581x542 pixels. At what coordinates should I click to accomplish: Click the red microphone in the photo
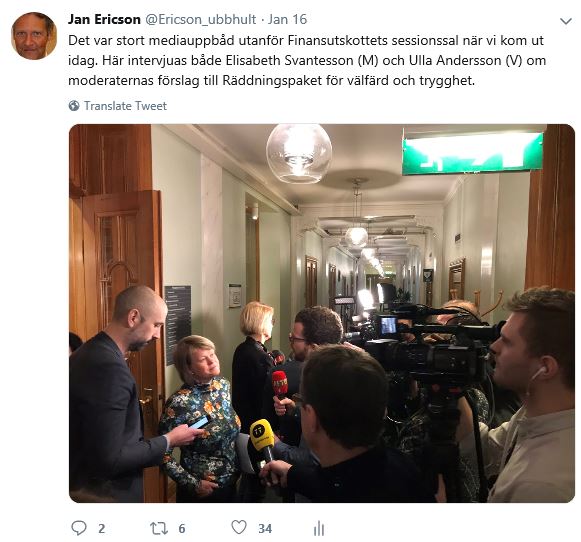280,384
